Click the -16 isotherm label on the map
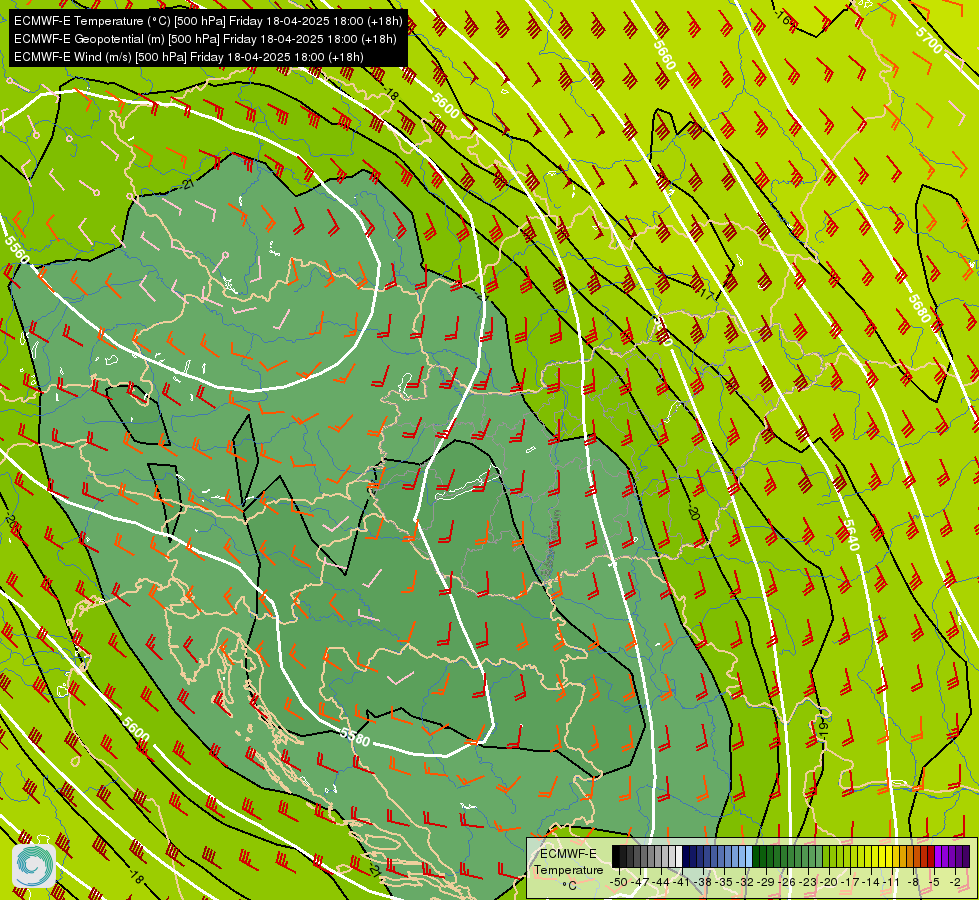This screenshot has height=900, width=979. click(783, 17)
